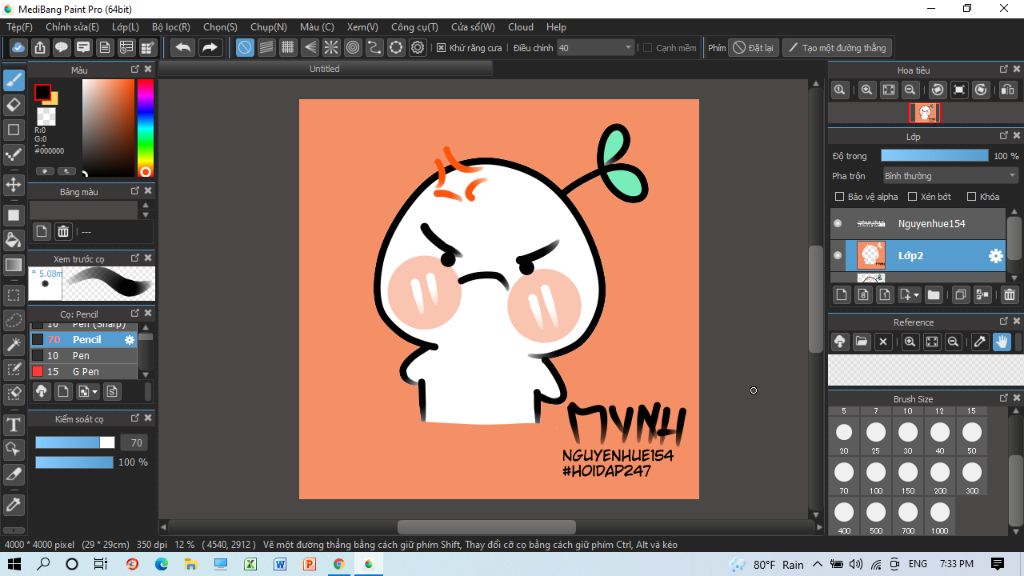Open Pha trộn blend mode dropdown

[950, 176]
